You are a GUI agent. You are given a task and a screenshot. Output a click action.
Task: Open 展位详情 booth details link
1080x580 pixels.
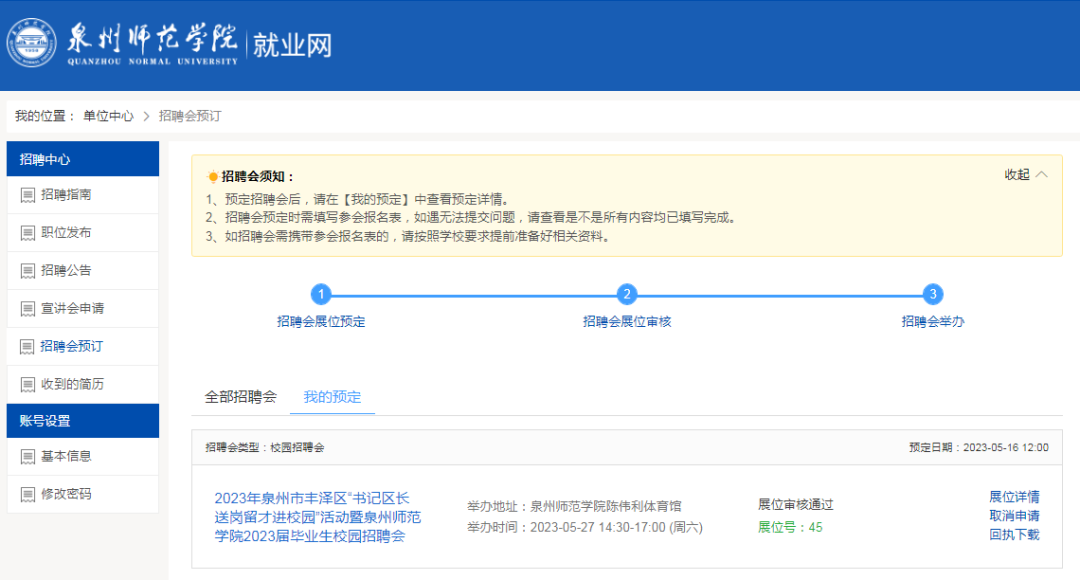pos(1014,497)
